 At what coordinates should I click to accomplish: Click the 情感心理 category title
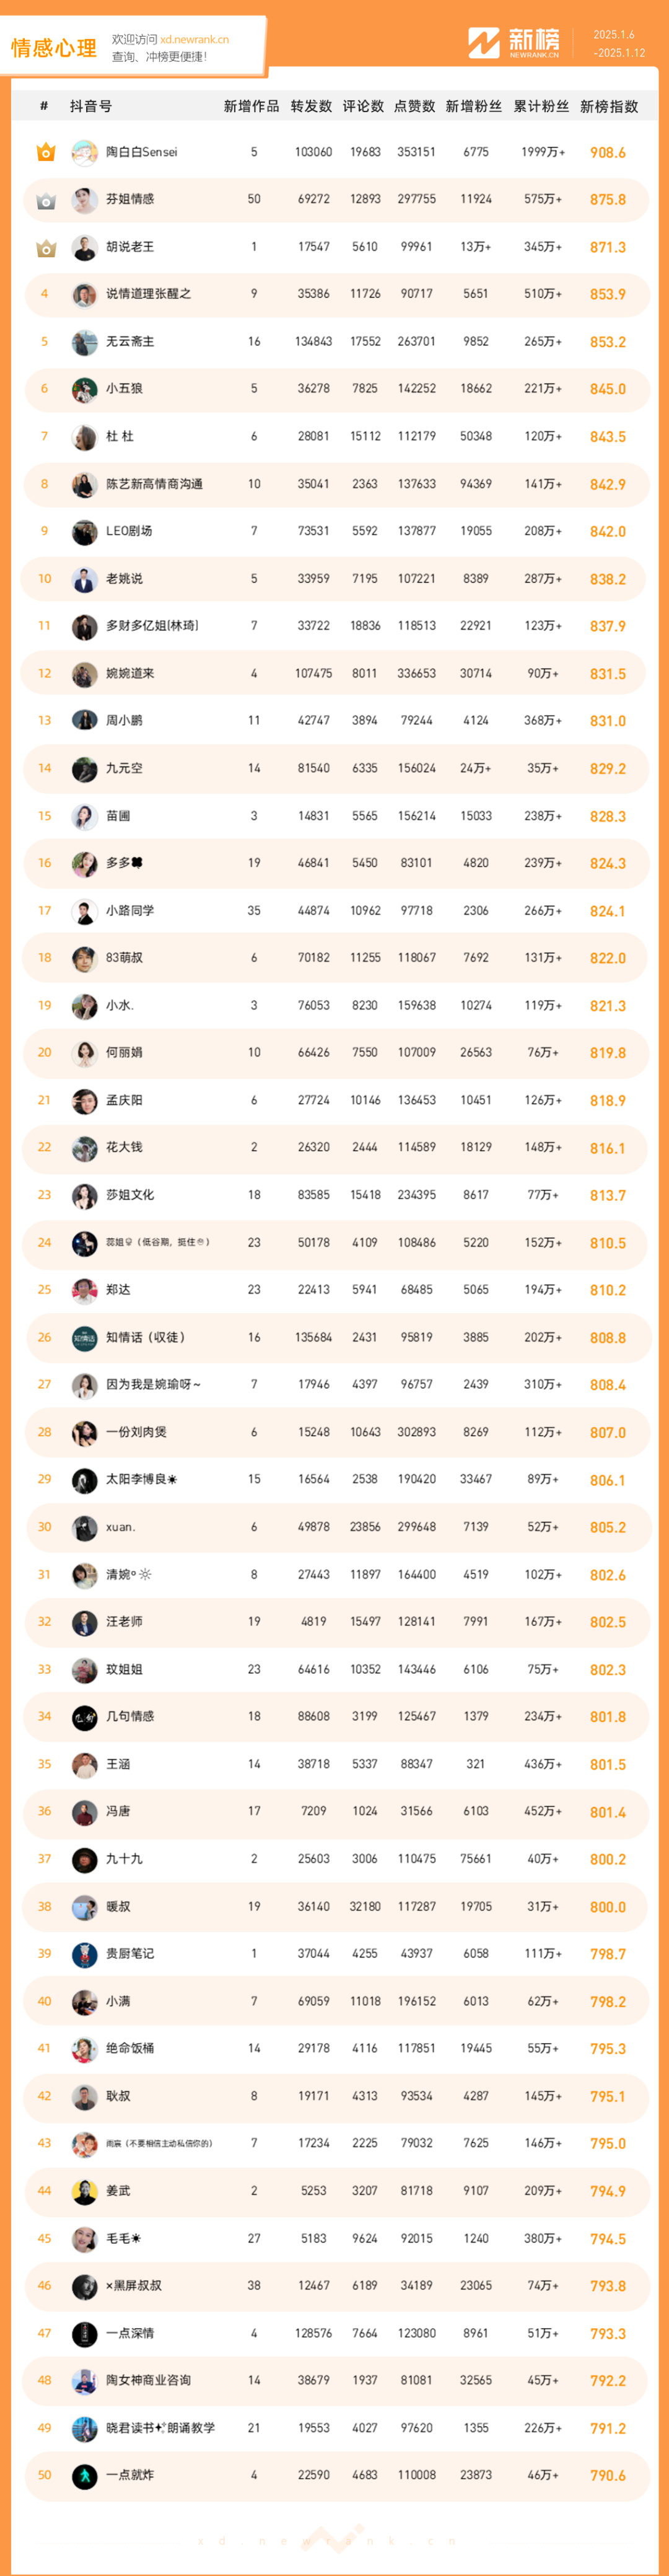[54, 48]
